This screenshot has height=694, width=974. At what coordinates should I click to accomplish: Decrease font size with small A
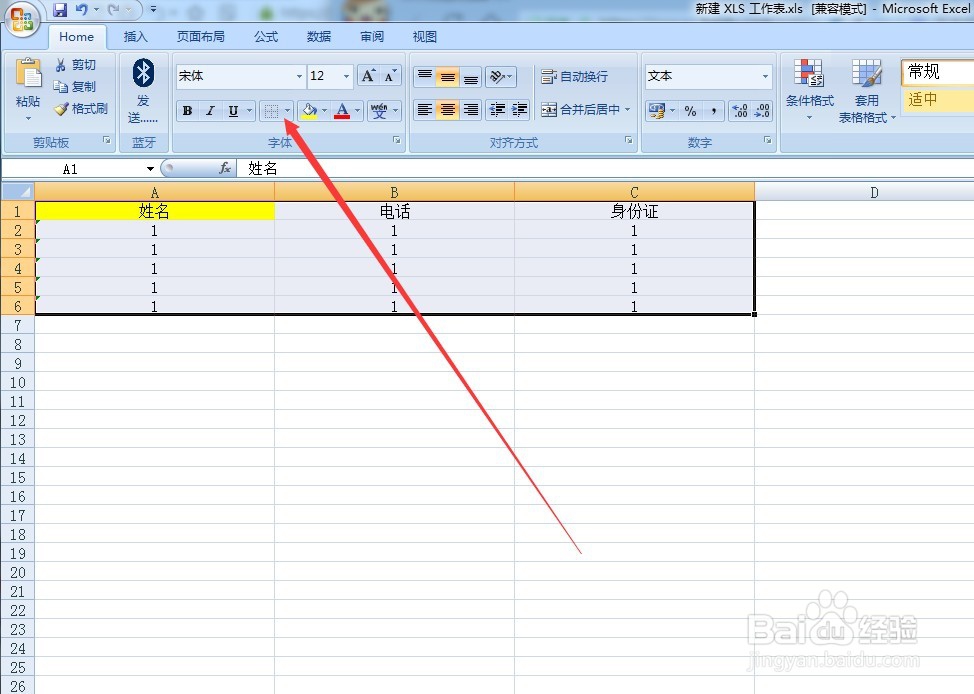[x=390, y=76]
